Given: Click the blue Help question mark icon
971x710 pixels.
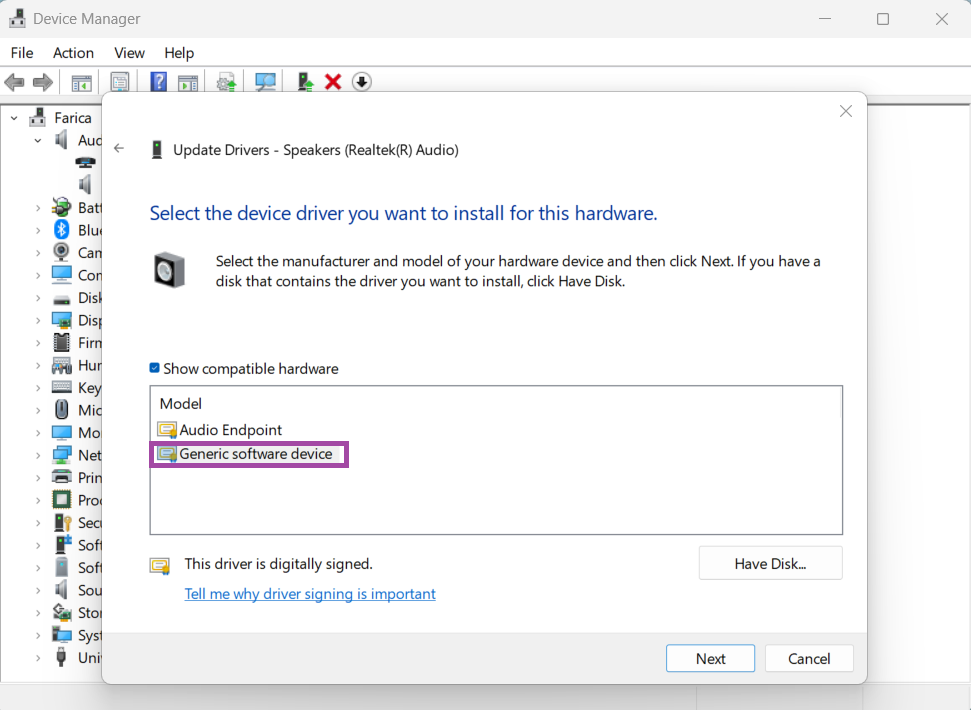Looking at the screenshot, I should point(158,82).
